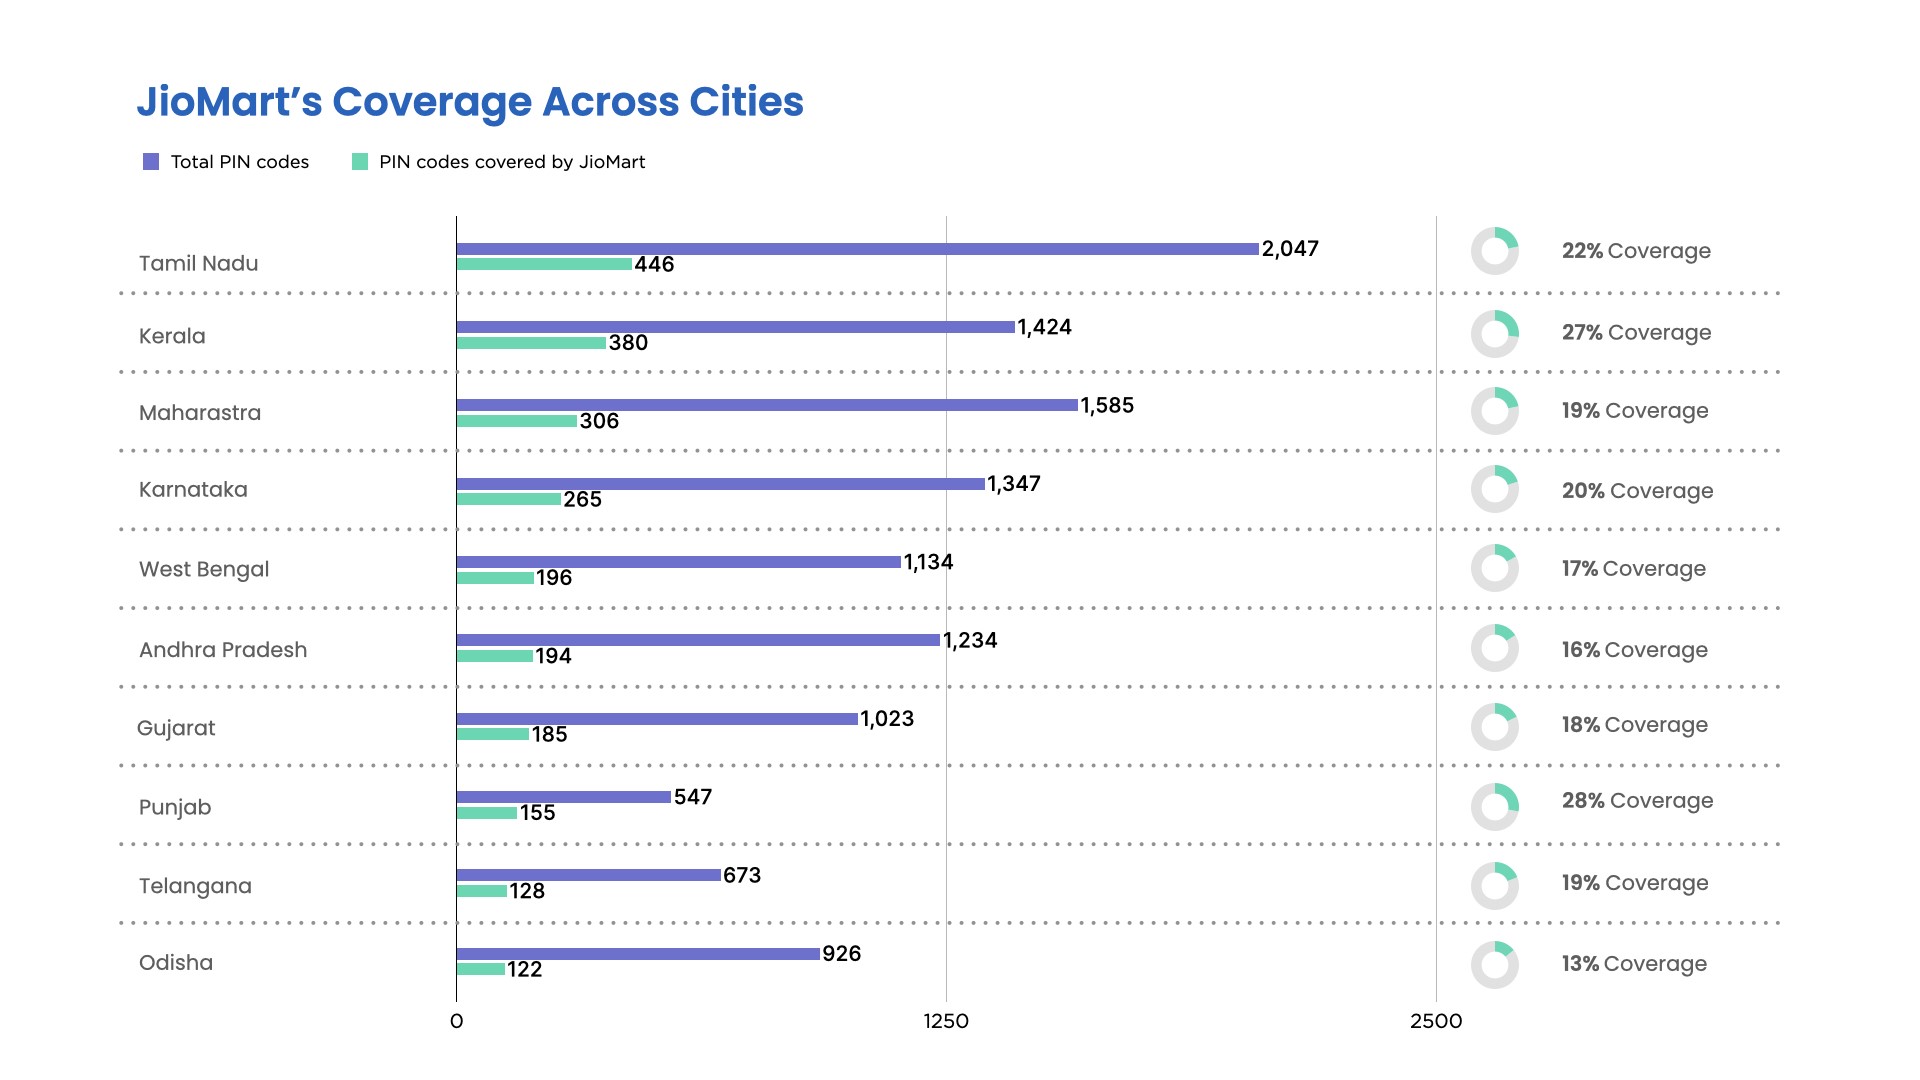Click the 2500 axis tick label
Viewport: 1920px width, 1080px height.
1436,1021
